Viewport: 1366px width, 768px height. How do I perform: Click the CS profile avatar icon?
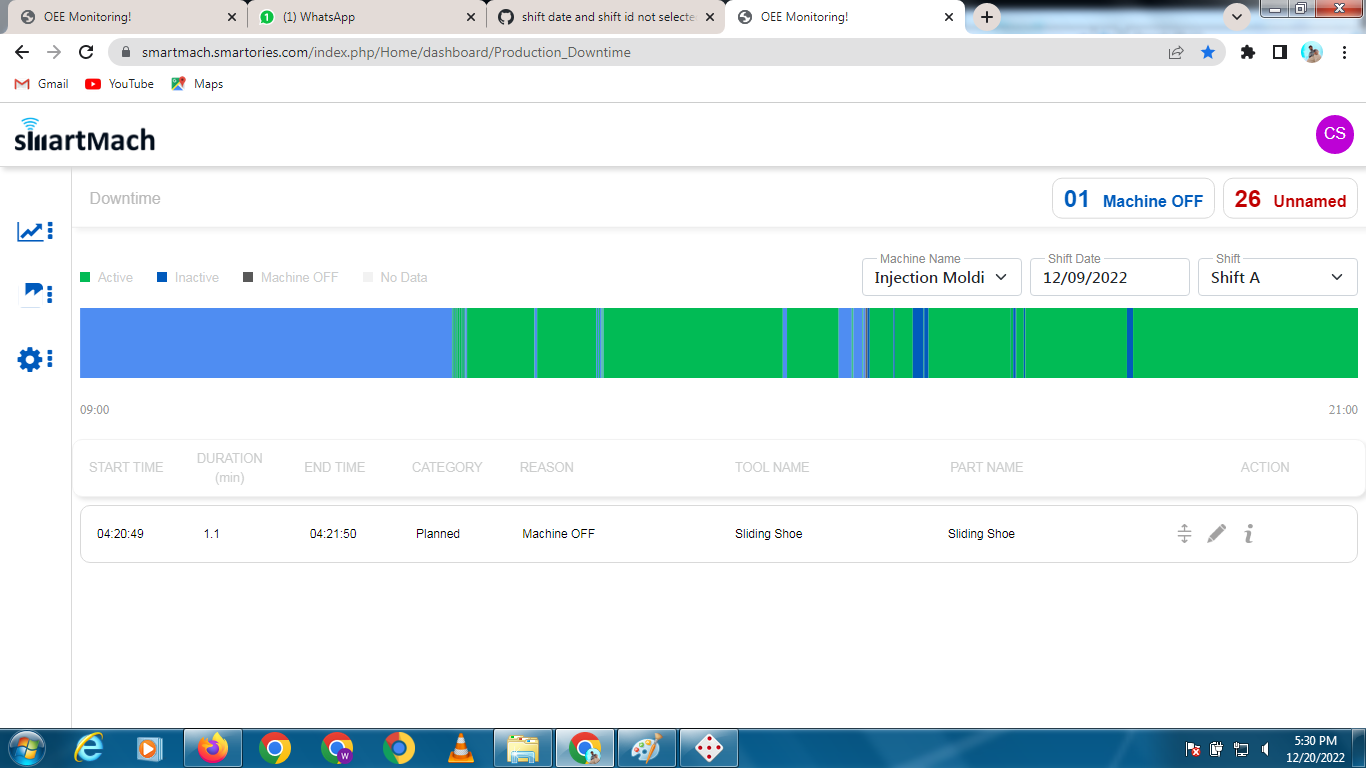[x=1334, y=134]
